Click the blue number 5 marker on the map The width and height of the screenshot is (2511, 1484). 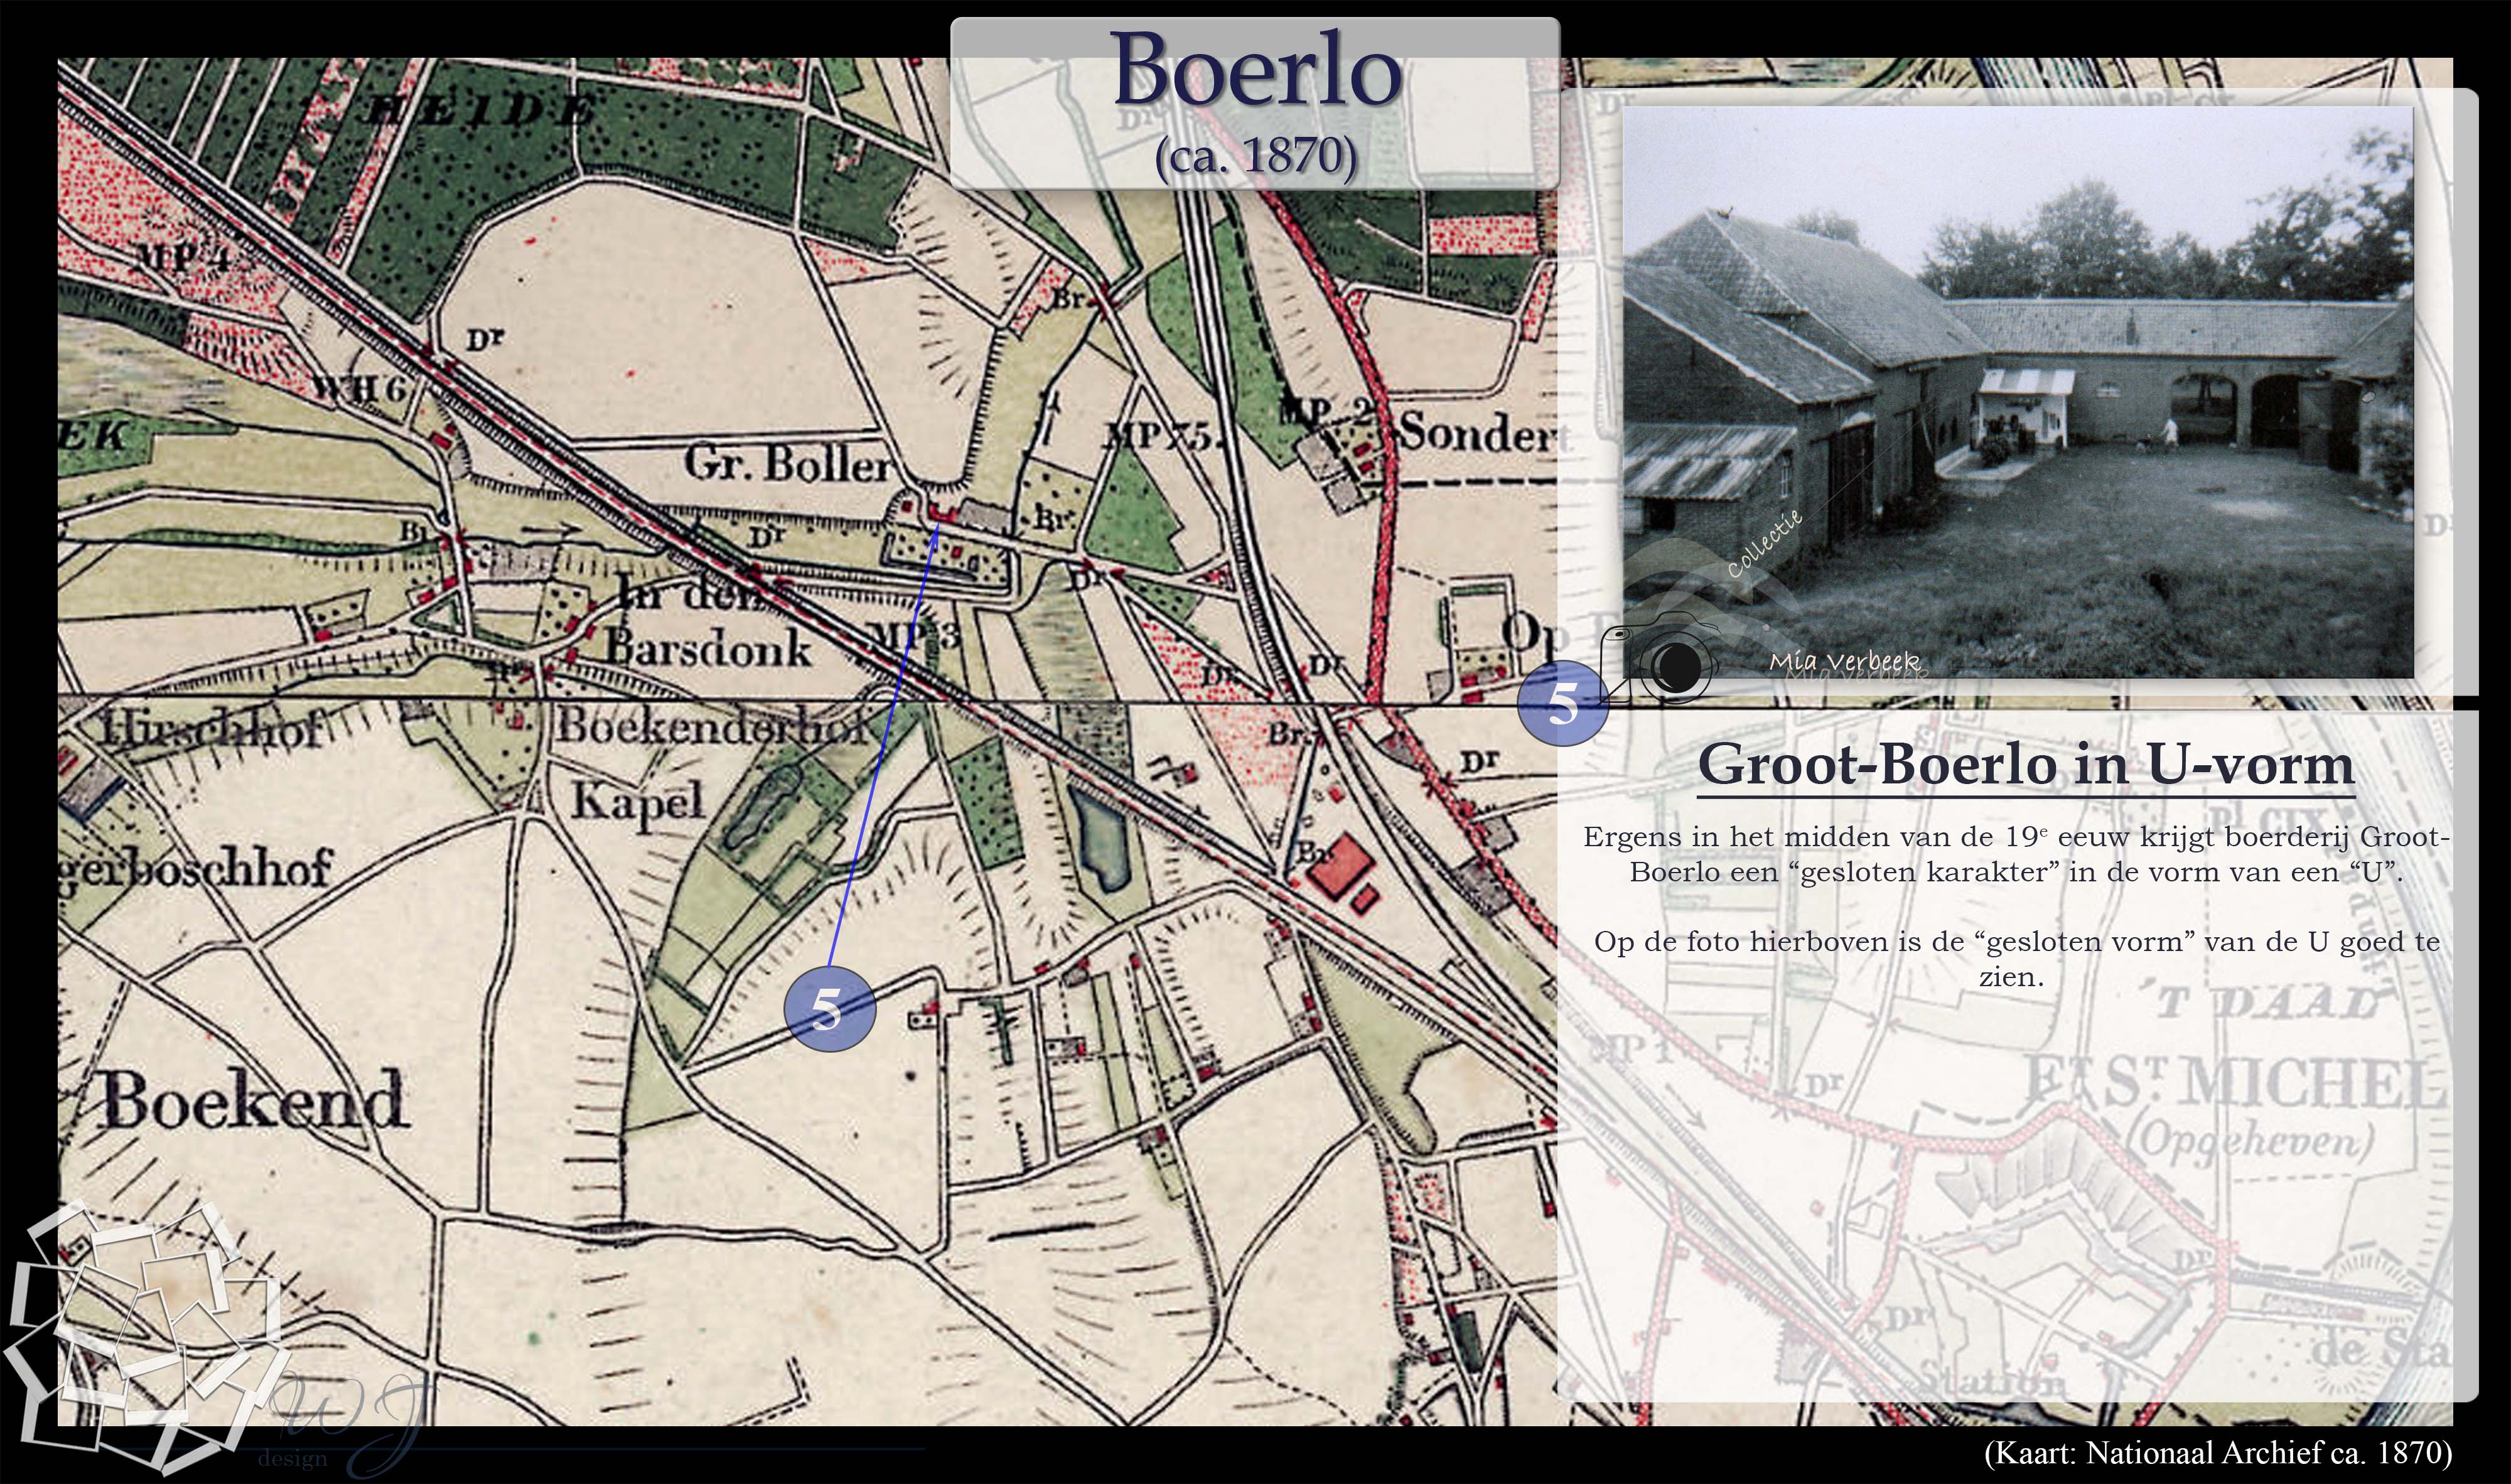click(x=829, y=1008)
